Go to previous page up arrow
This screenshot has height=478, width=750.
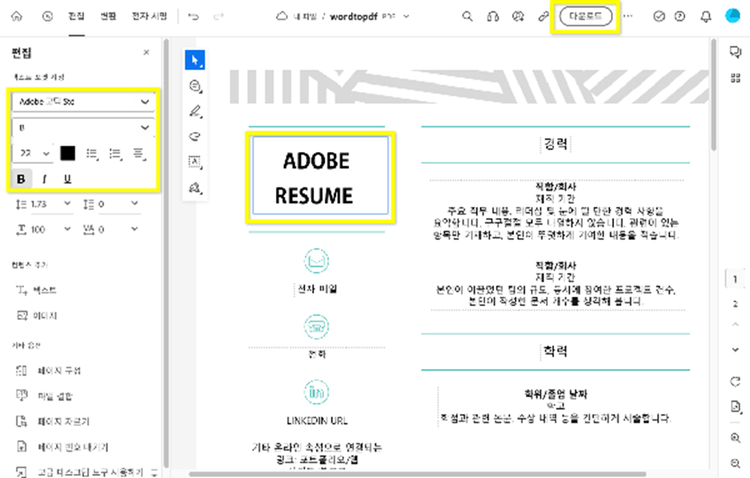[735, 324]
